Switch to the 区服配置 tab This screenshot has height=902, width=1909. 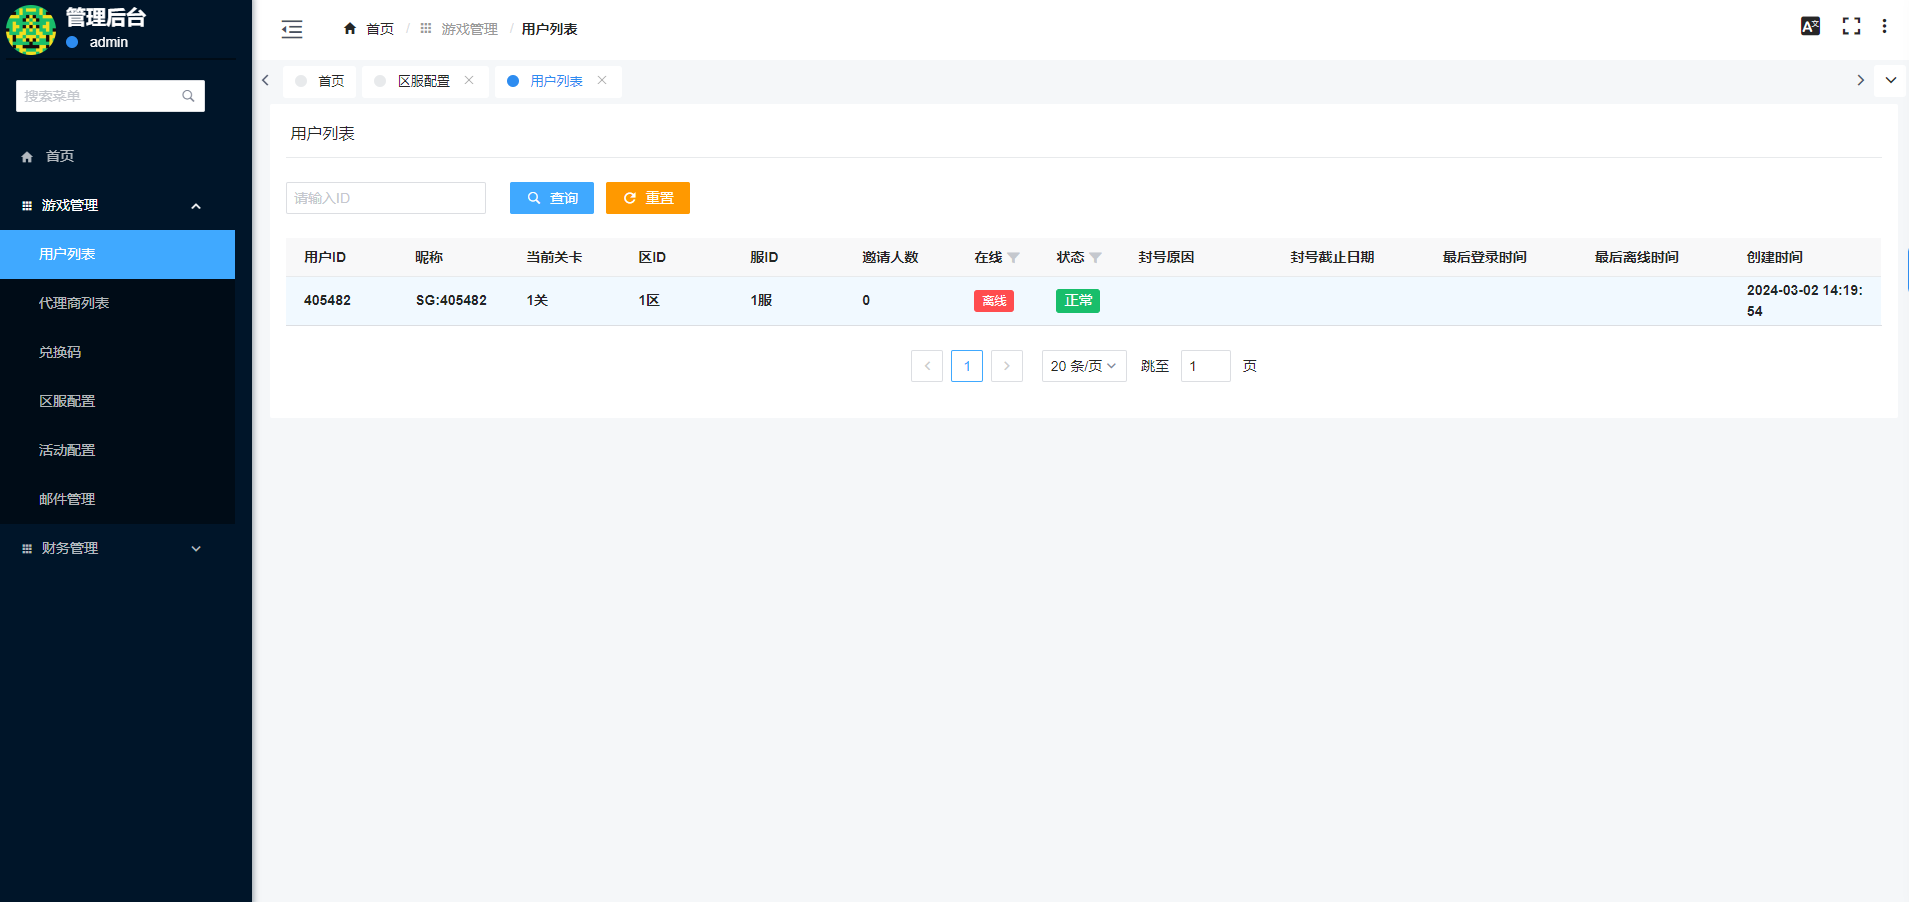point(423,81)
